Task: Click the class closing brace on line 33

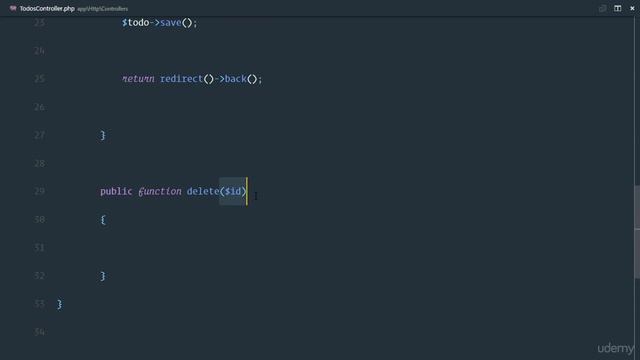Action: [60, 304]
